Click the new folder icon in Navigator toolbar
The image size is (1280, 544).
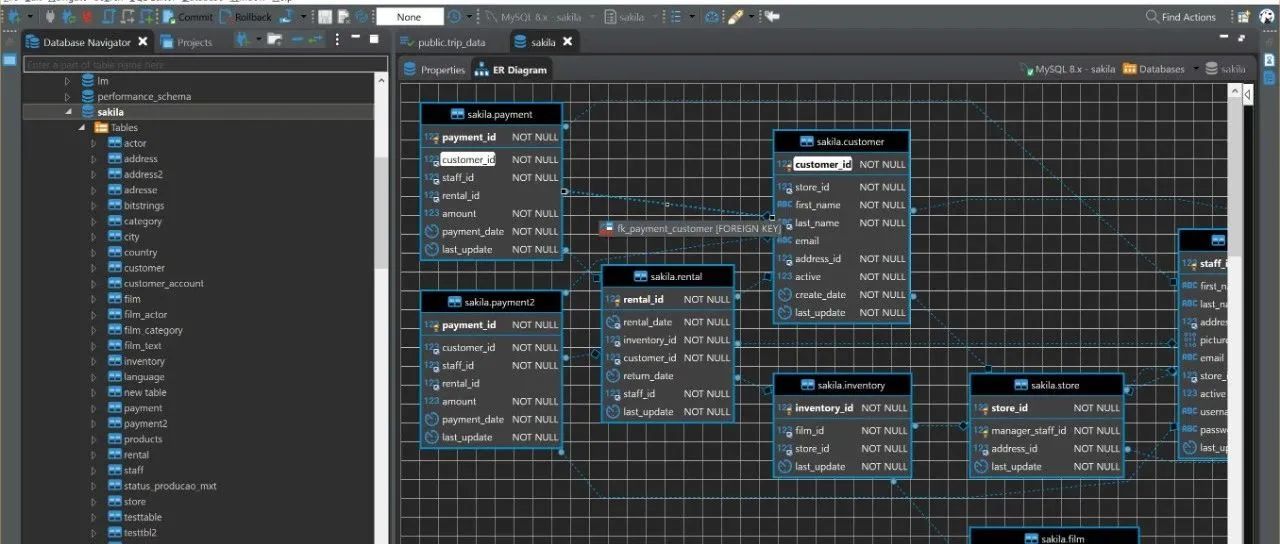[x=274, y=40]
